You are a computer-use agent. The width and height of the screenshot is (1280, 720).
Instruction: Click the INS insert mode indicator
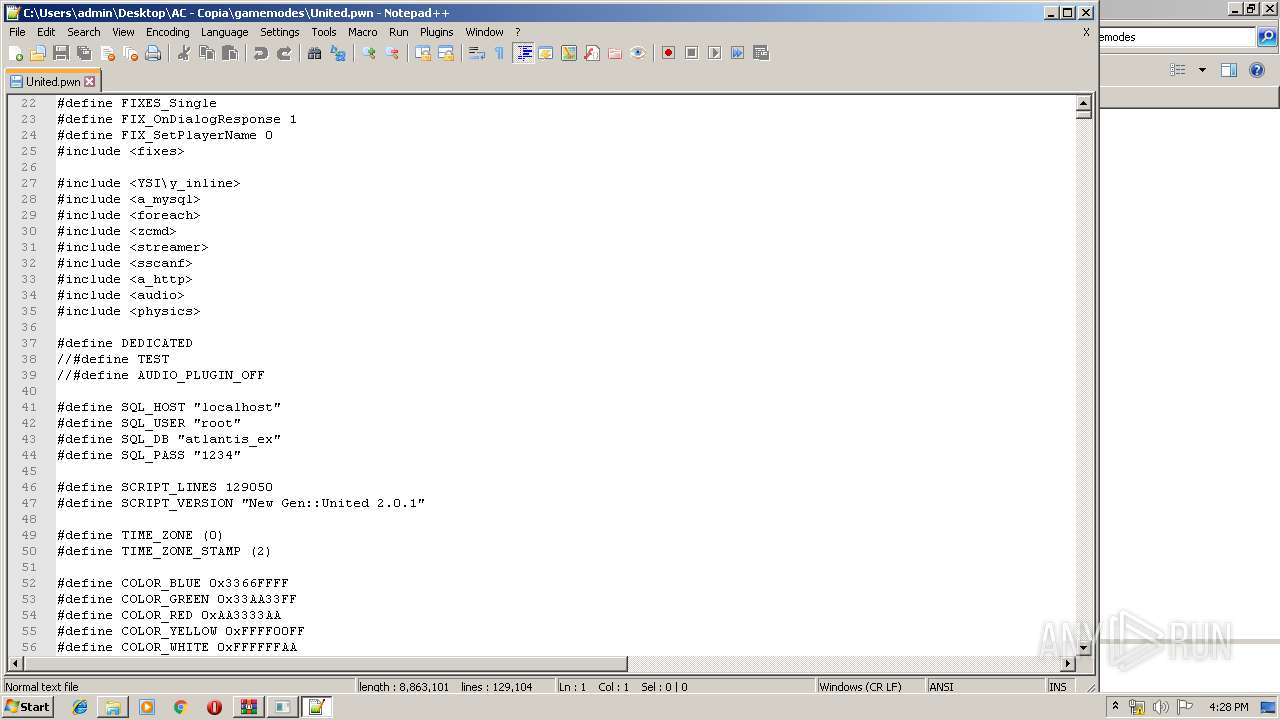click(x=1058, y=687)
